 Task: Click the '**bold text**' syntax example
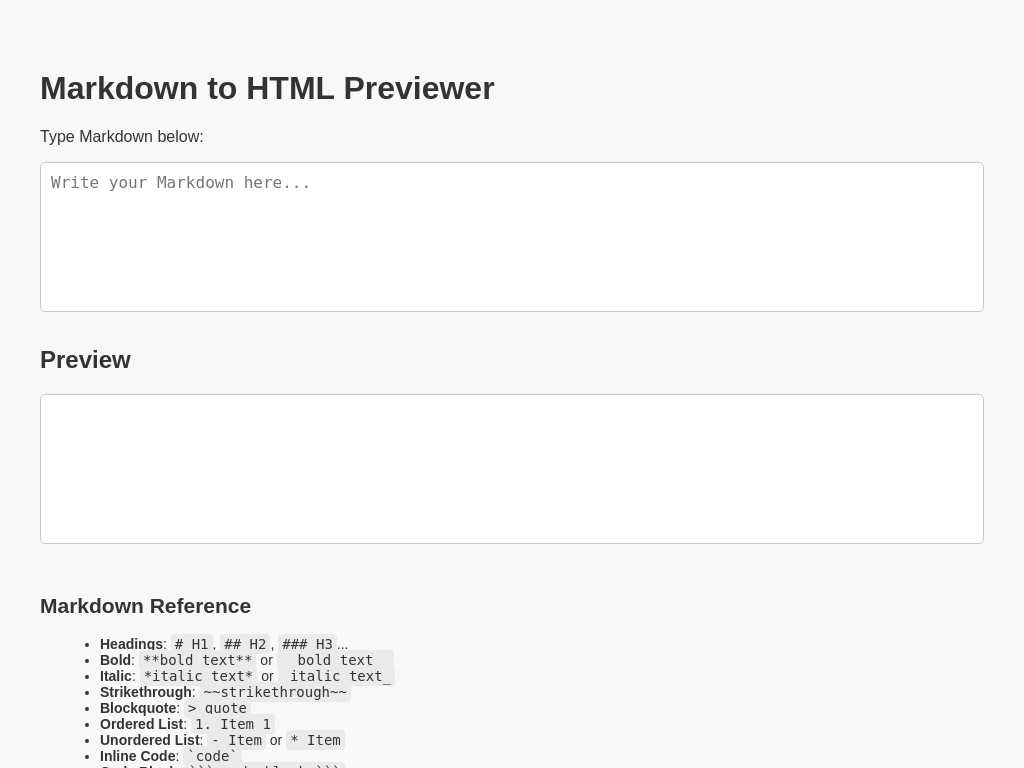point(198,660)
